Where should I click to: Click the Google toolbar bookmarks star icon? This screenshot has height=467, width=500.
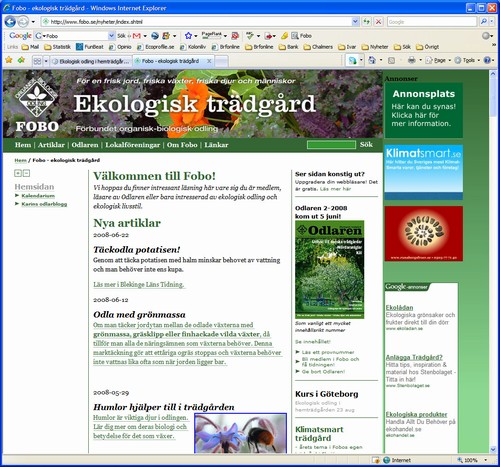[x=188, y=36]
